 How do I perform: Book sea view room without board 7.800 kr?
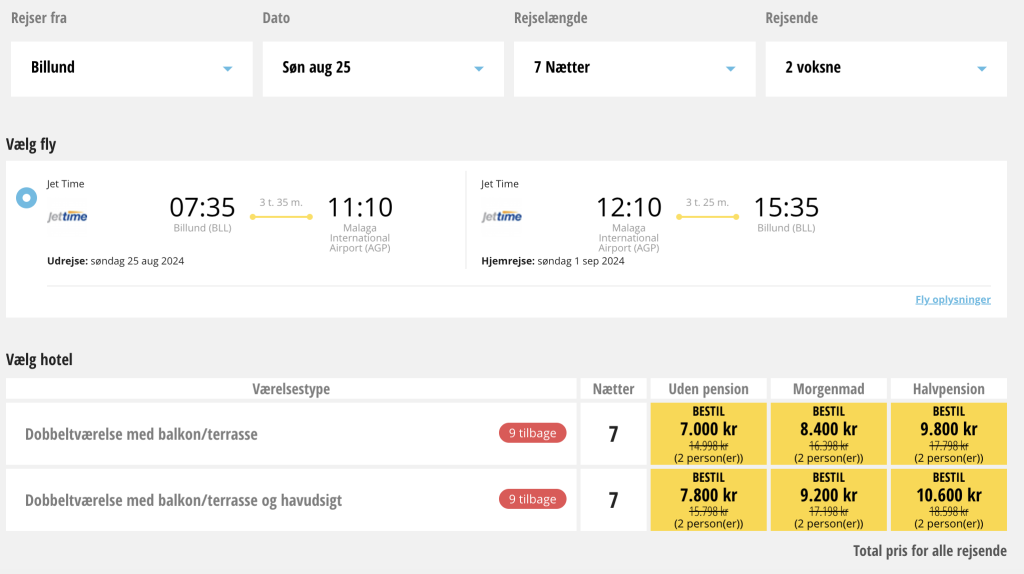point(708,499)
